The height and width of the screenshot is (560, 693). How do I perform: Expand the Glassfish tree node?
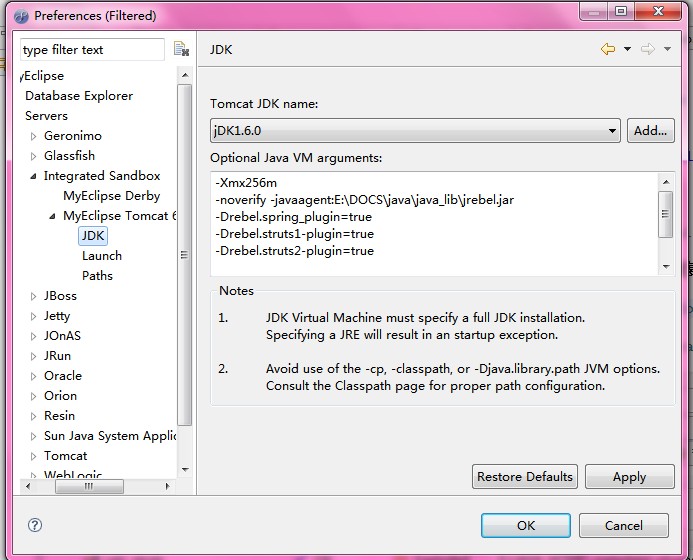coord(33,156)
